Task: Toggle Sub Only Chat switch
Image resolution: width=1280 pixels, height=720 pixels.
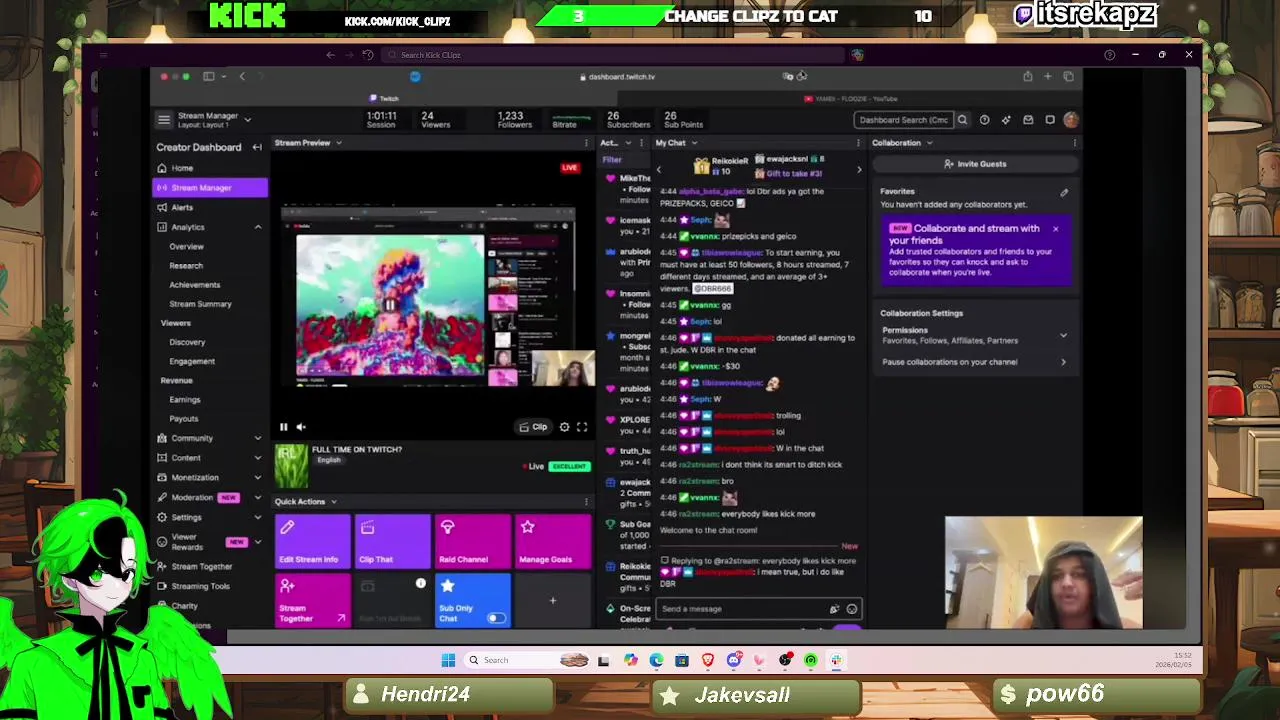Action: click(x=496, y=618)
